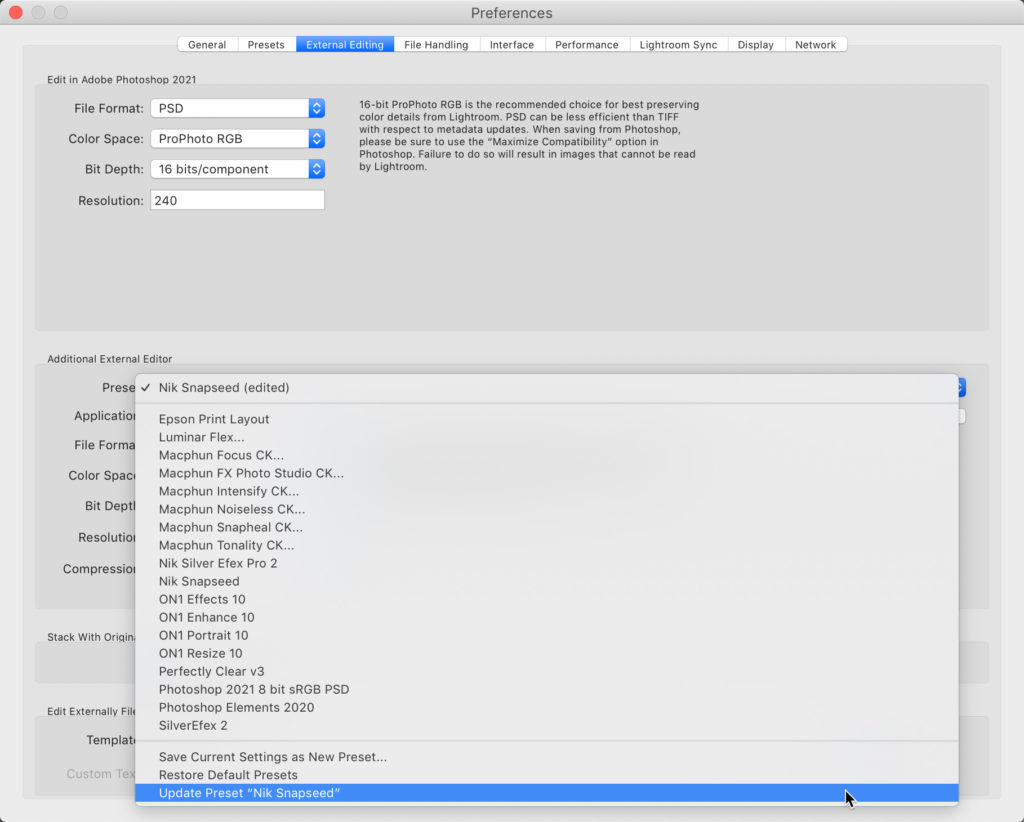The image size is (1024, 822).
Task: Open the Color Space ProPhoto RGB dropdown
Action: [237, 139]
